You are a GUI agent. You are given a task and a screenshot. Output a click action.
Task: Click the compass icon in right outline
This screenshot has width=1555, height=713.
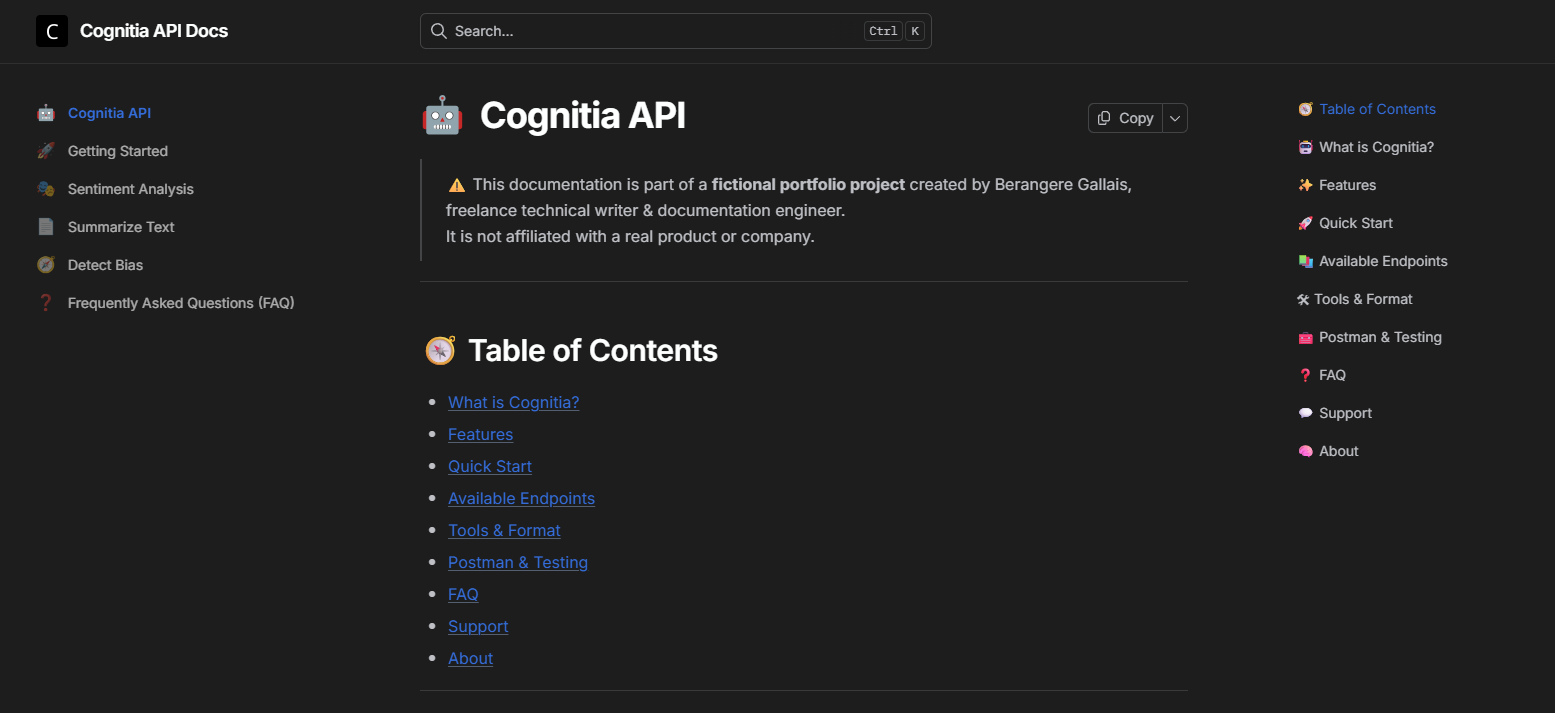(x=1305, y=109)
